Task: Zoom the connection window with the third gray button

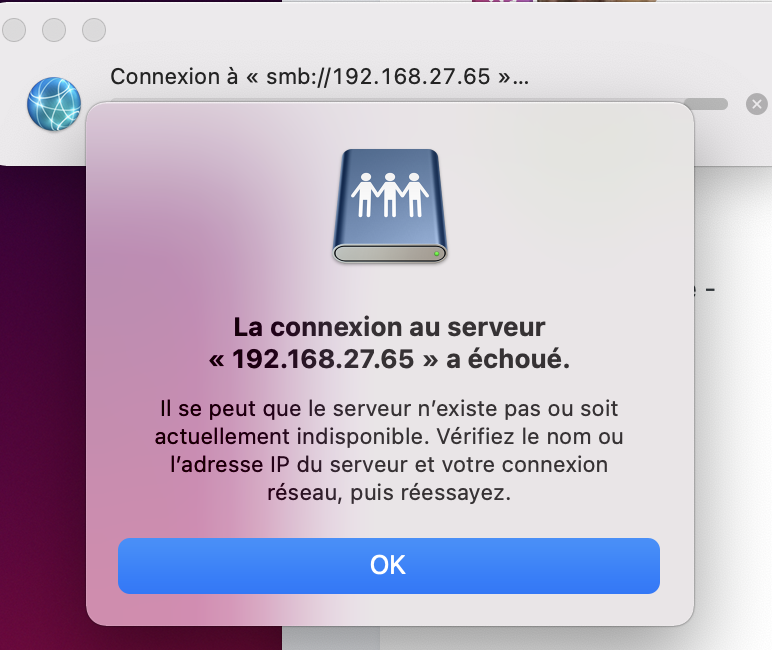Action: click(94, 30)
